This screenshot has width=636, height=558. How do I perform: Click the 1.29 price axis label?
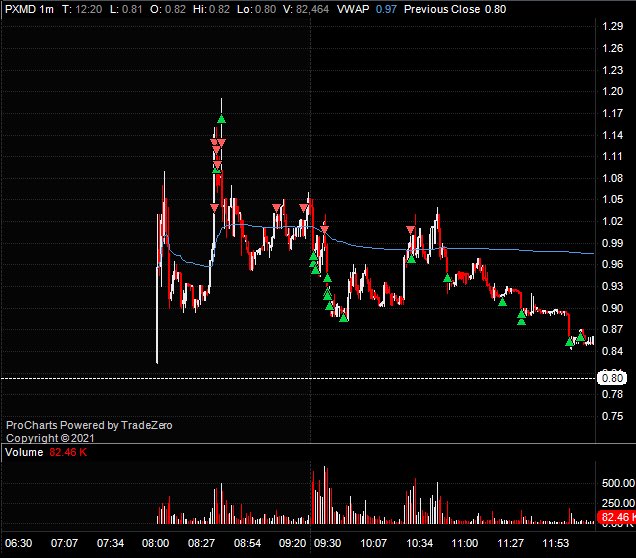612,26
